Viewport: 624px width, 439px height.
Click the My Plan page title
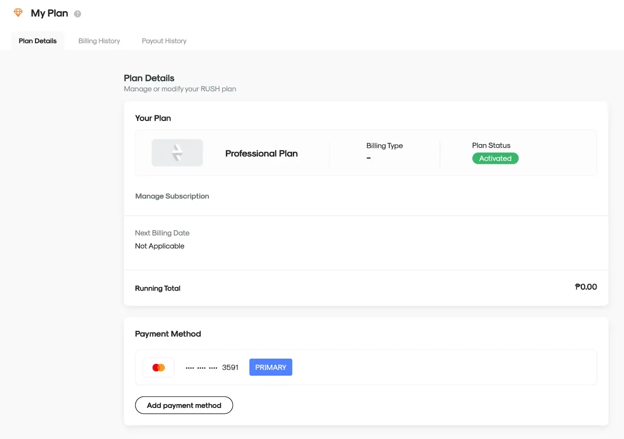[x=49, y=13]
